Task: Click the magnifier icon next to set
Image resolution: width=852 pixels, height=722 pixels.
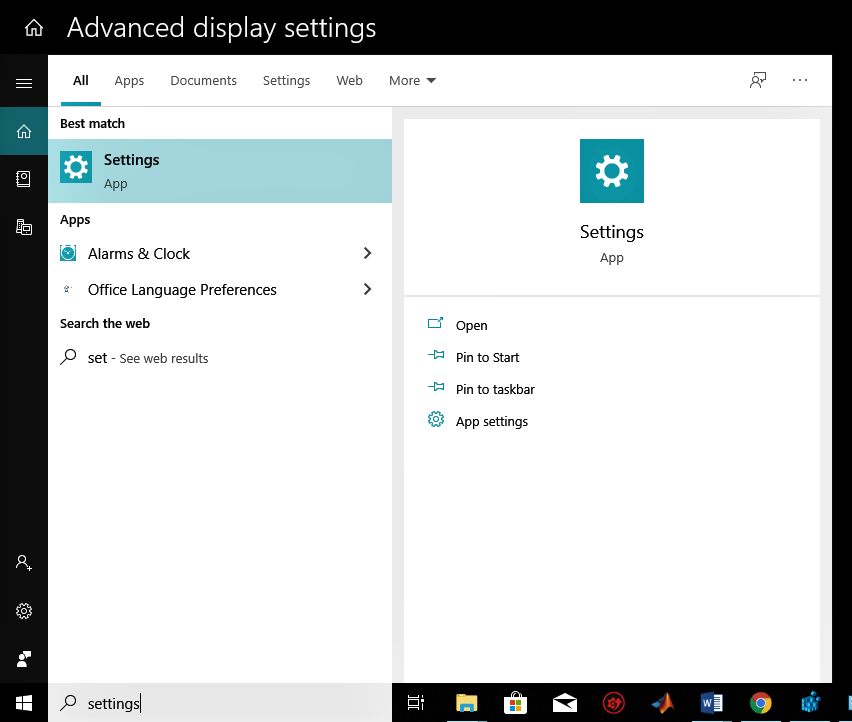Action: coord(68,357)
